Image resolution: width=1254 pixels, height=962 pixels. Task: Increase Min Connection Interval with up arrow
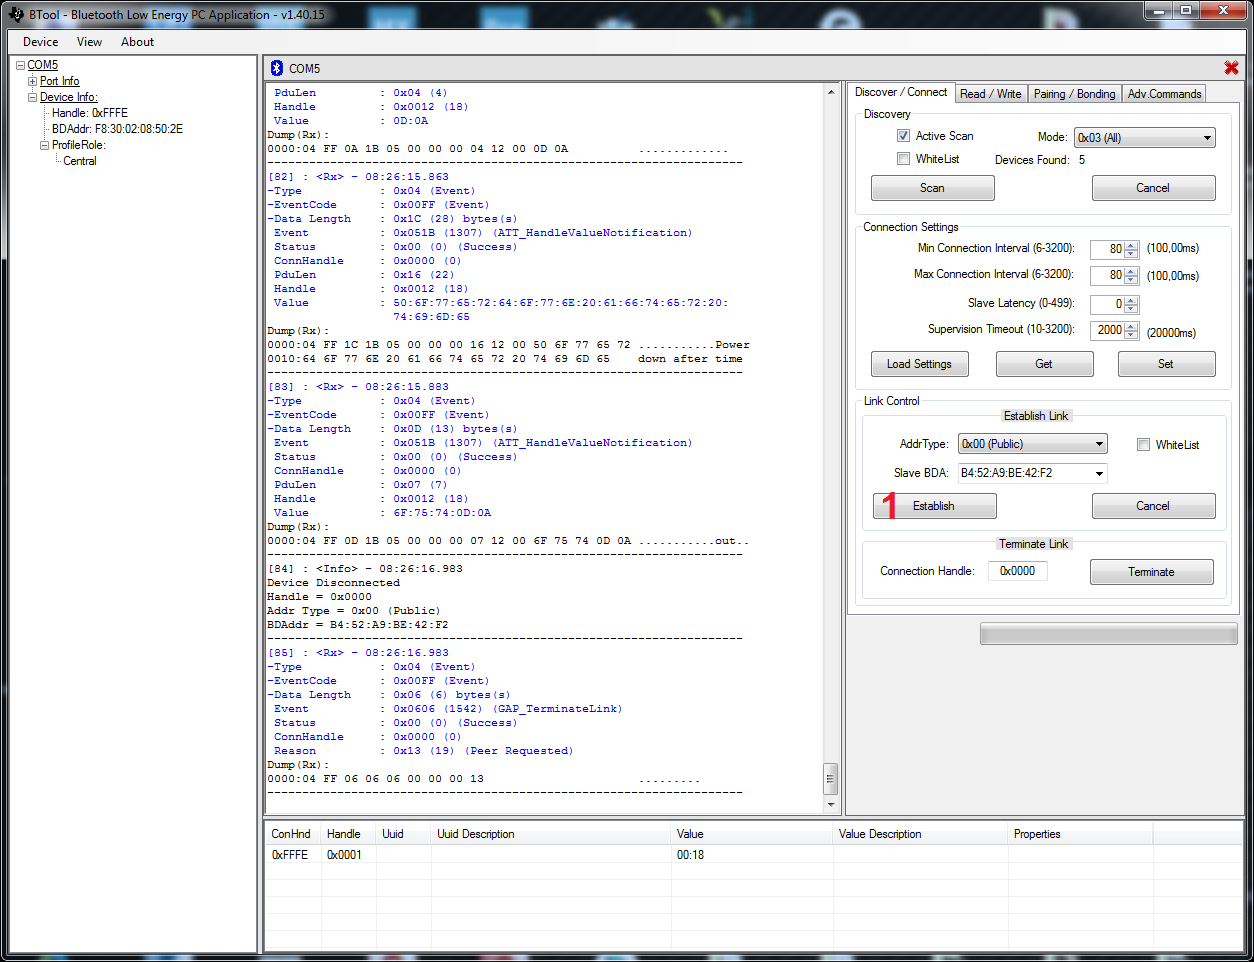[x=1132, y=245]
